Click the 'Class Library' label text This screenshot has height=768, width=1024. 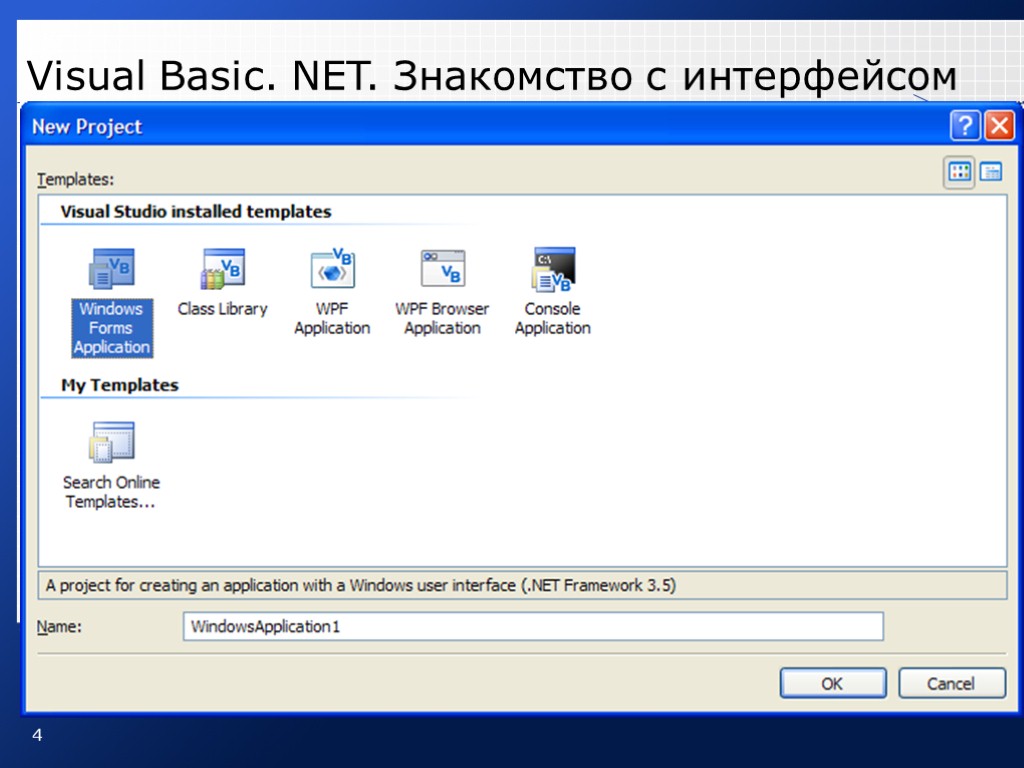[x=223, y=309]
